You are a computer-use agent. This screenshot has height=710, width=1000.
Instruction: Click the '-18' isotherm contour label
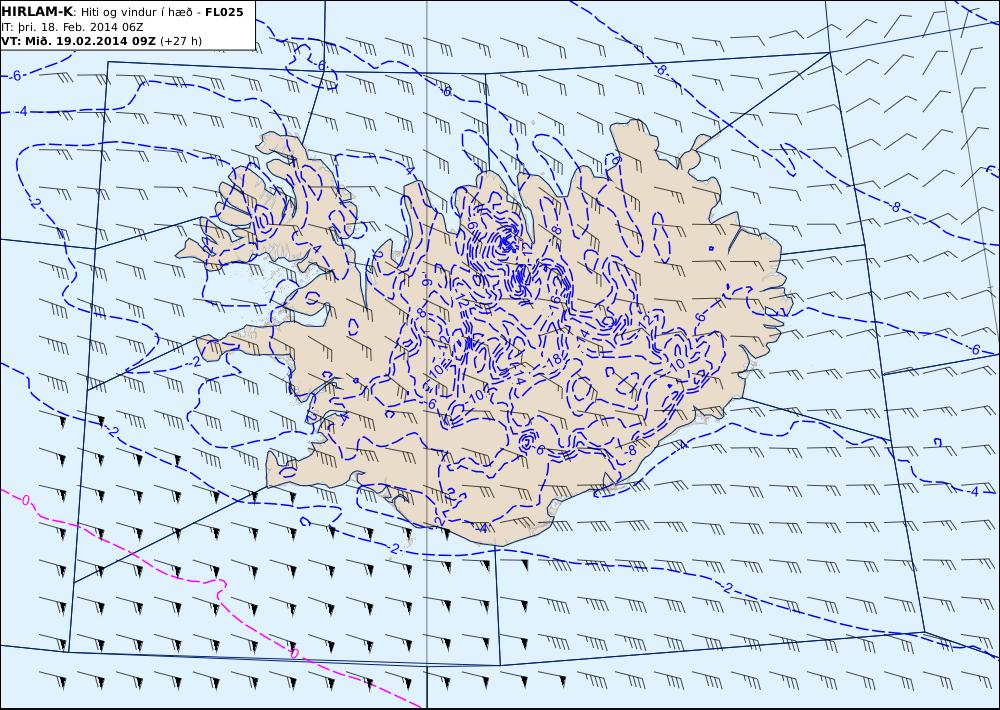click(554, 360)
